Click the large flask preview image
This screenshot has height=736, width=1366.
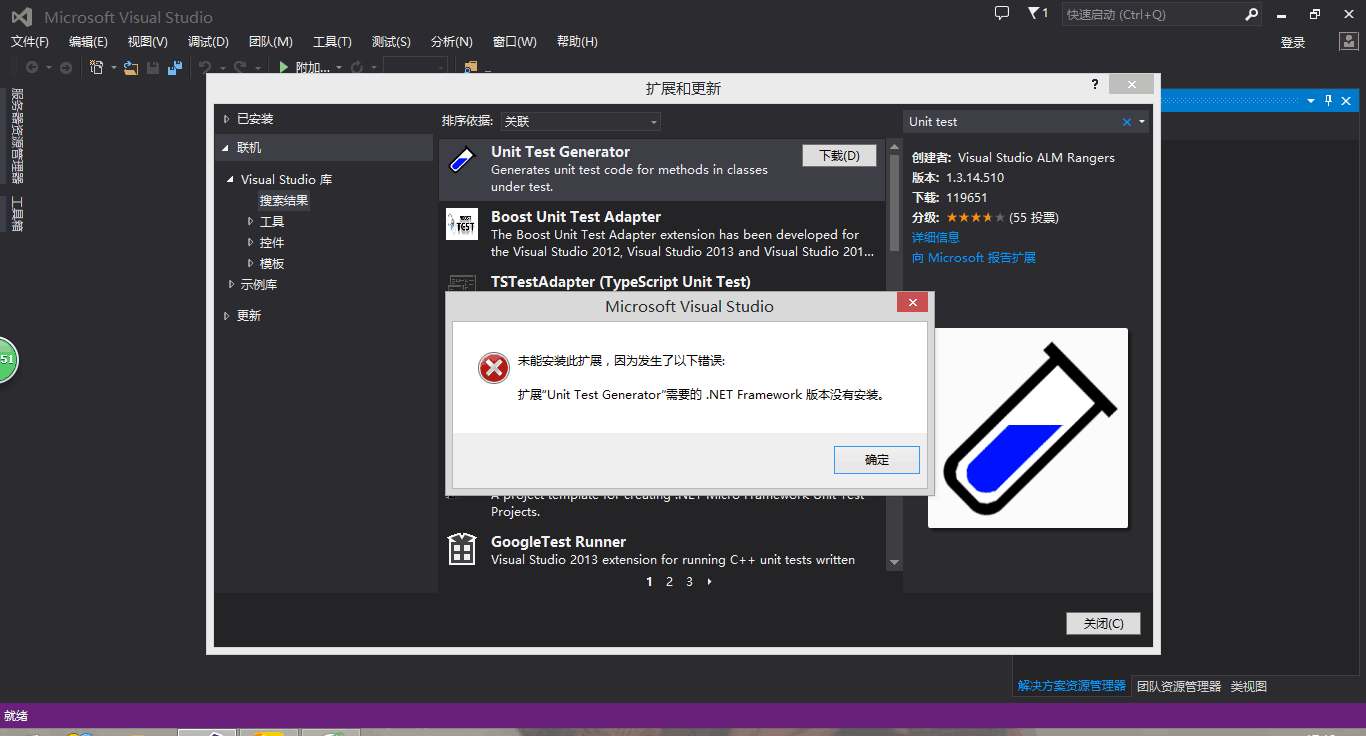[x=1028, y=428]
